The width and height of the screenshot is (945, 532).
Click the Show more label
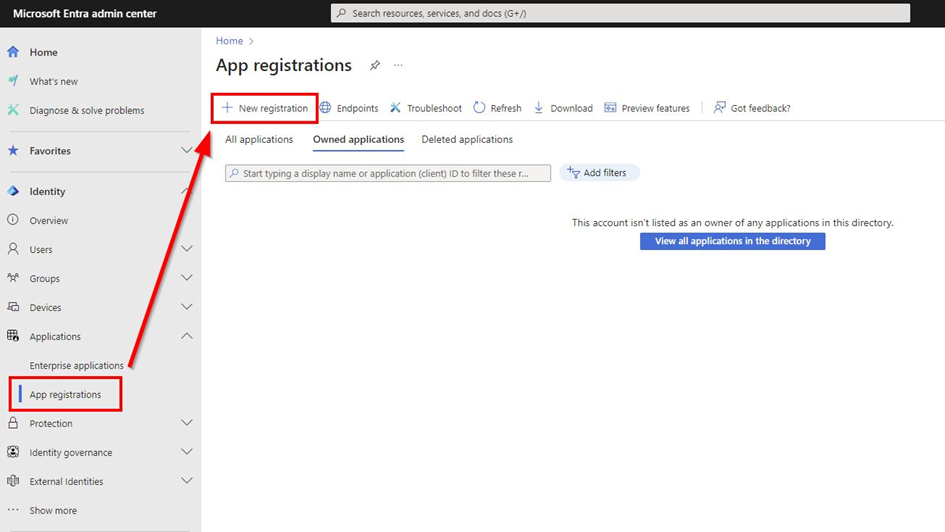click(53, 510)
